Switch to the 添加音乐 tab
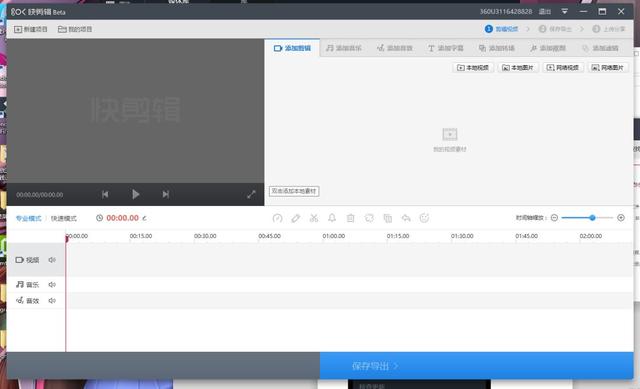 click(x=344, y=48)
